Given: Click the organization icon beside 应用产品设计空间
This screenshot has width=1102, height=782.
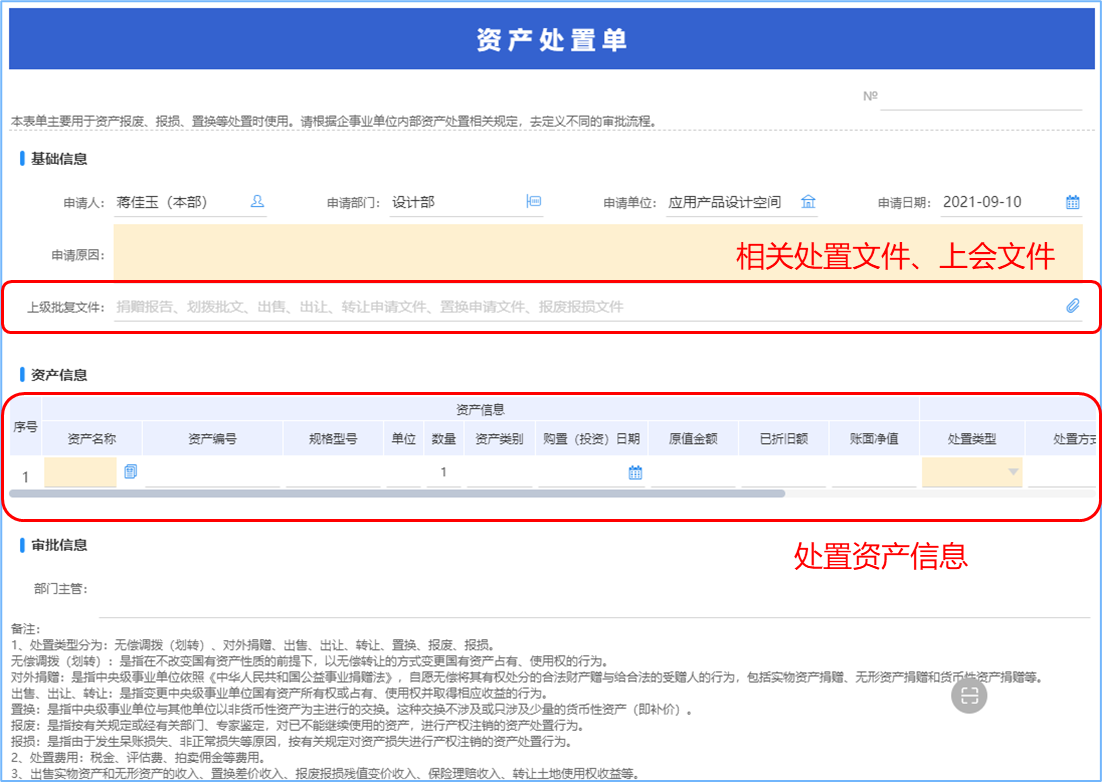Looking at the screenshot, I should 808,202.
